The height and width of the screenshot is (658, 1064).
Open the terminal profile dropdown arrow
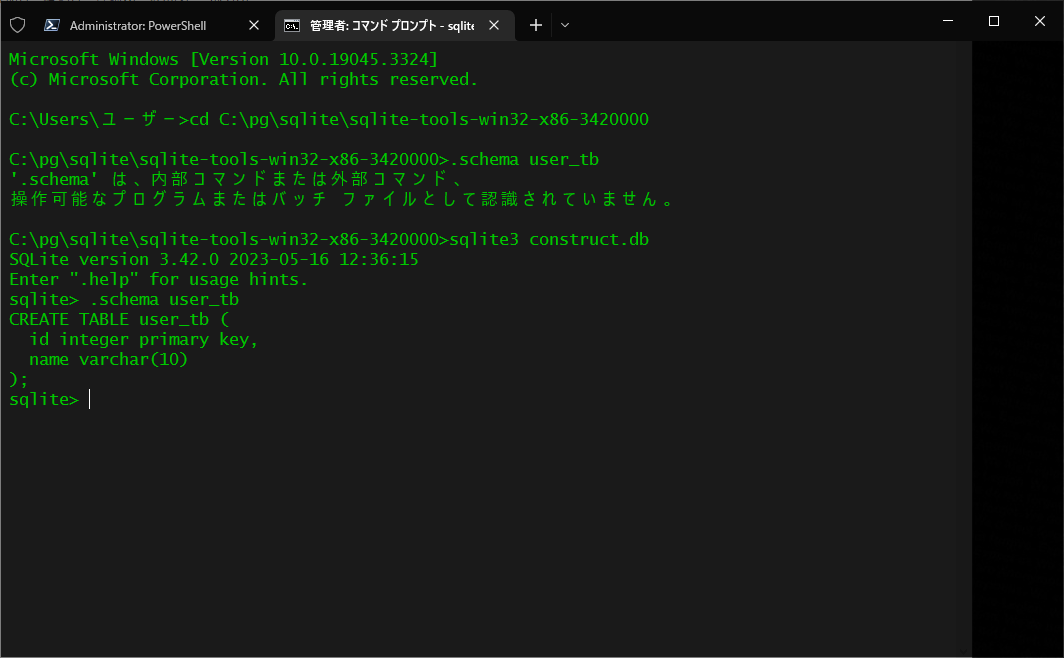click(565, 24)
